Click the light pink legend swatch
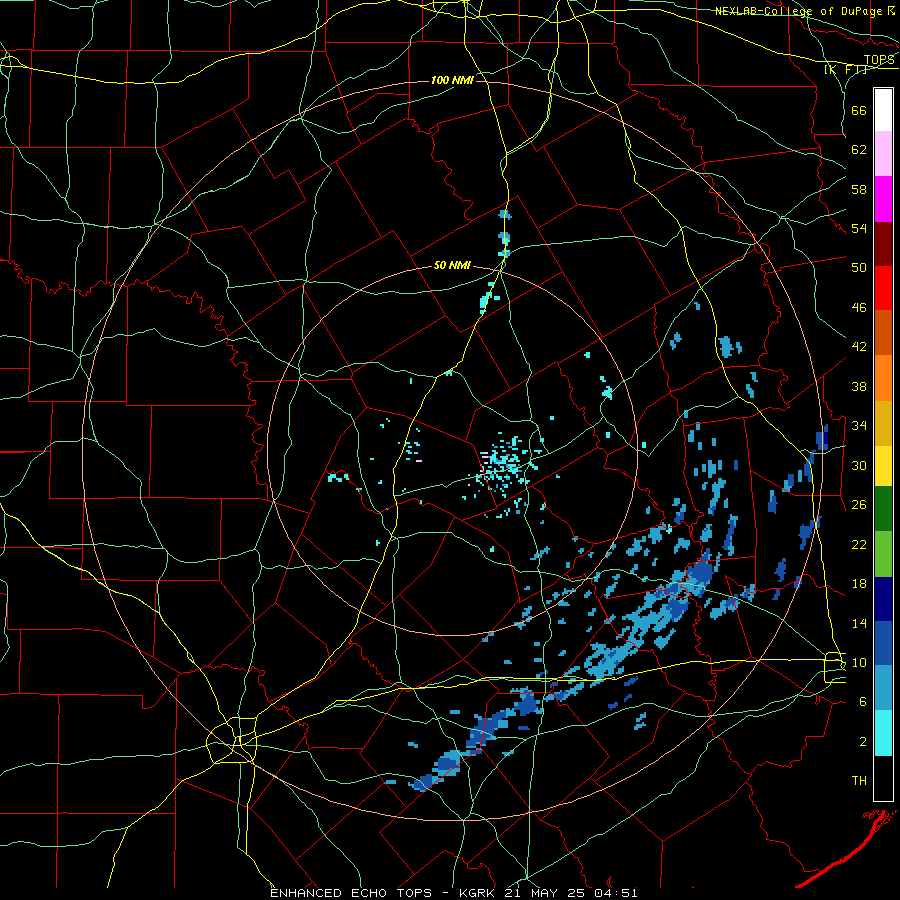The width and height of the screenshot is (900, 900). [x=883, y=154]
